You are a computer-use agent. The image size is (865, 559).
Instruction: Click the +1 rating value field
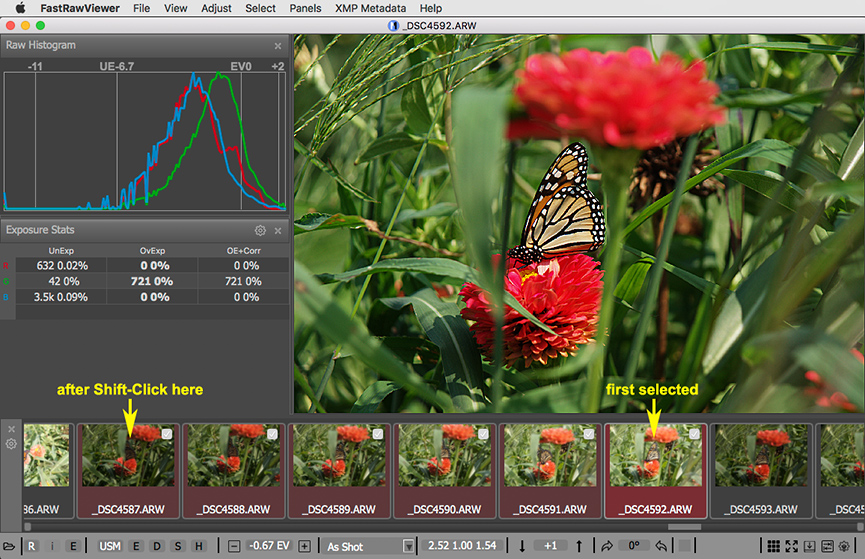tap(550, 546)
